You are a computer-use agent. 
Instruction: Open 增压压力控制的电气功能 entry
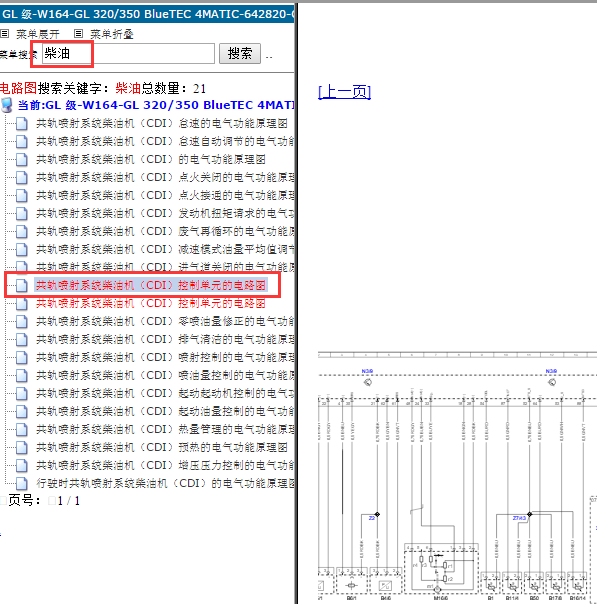pos(165,465)
